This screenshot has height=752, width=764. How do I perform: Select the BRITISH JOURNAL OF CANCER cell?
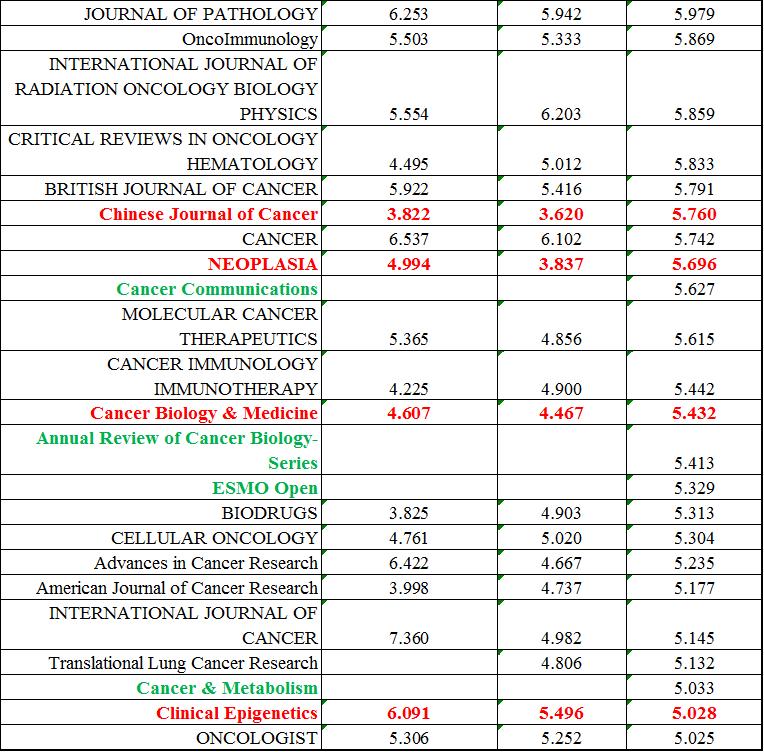point(161,188)
